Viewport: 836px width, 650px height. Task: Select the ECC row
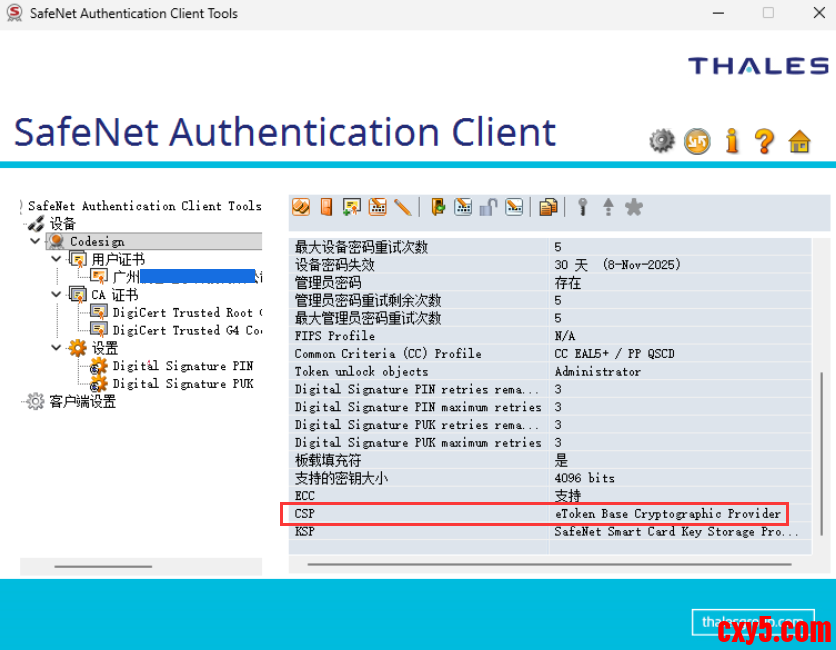click(x=550, y=495)
